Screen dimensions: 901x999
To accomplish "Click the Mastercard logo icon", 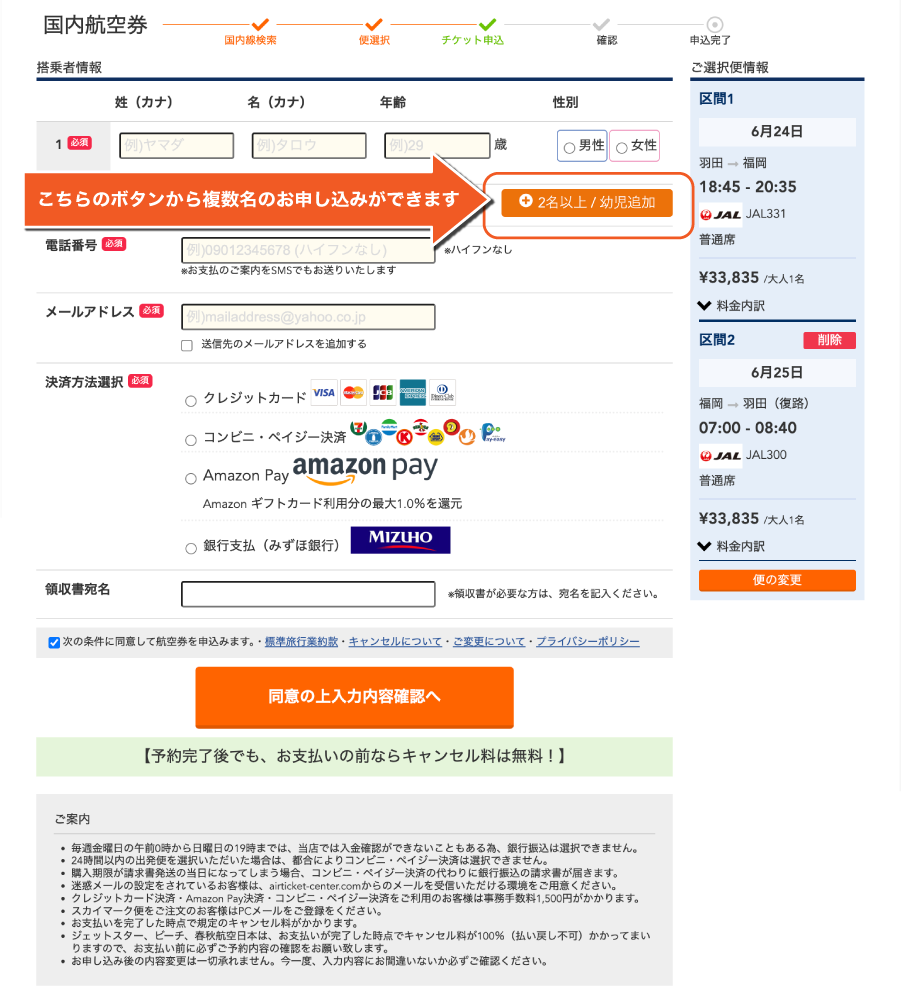I will (x=353, y=393).
